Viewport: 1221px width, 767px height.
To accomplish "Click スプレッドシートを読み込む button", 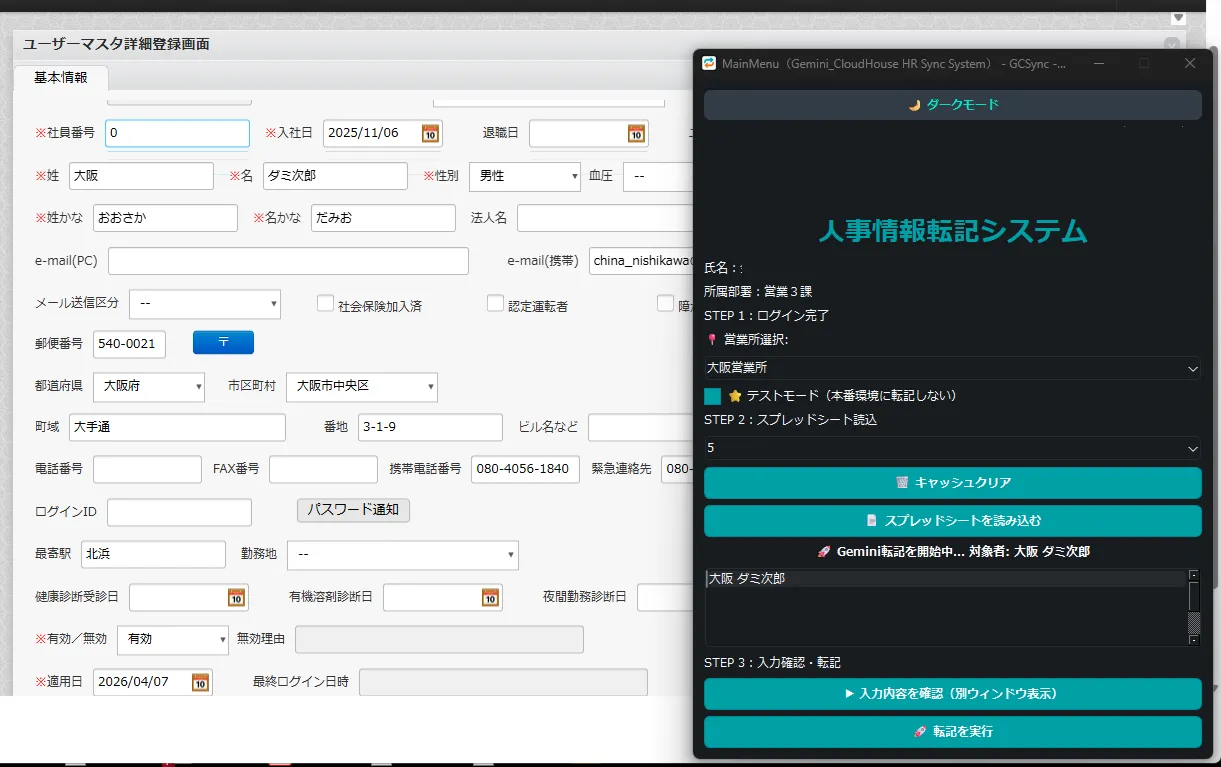I will (952, 521).
